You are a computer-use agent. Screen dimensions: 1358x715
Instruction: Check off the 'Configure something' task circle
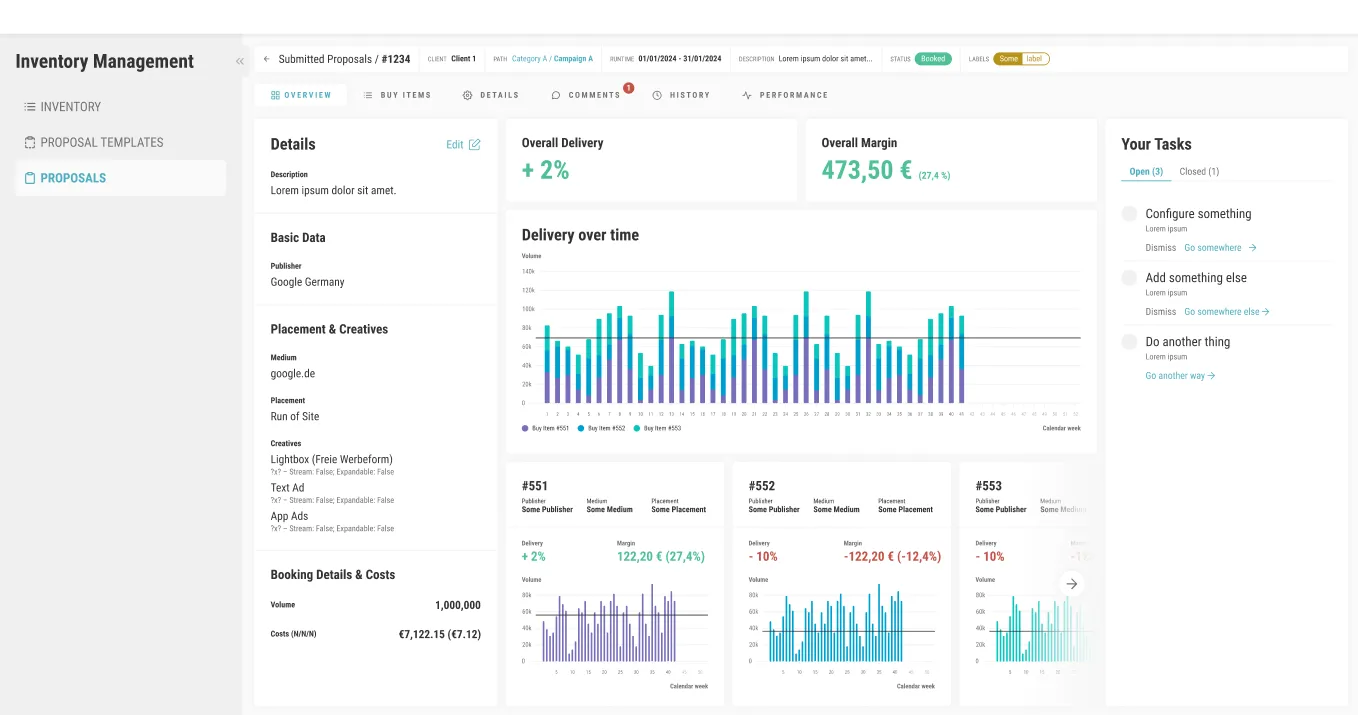1129,214
